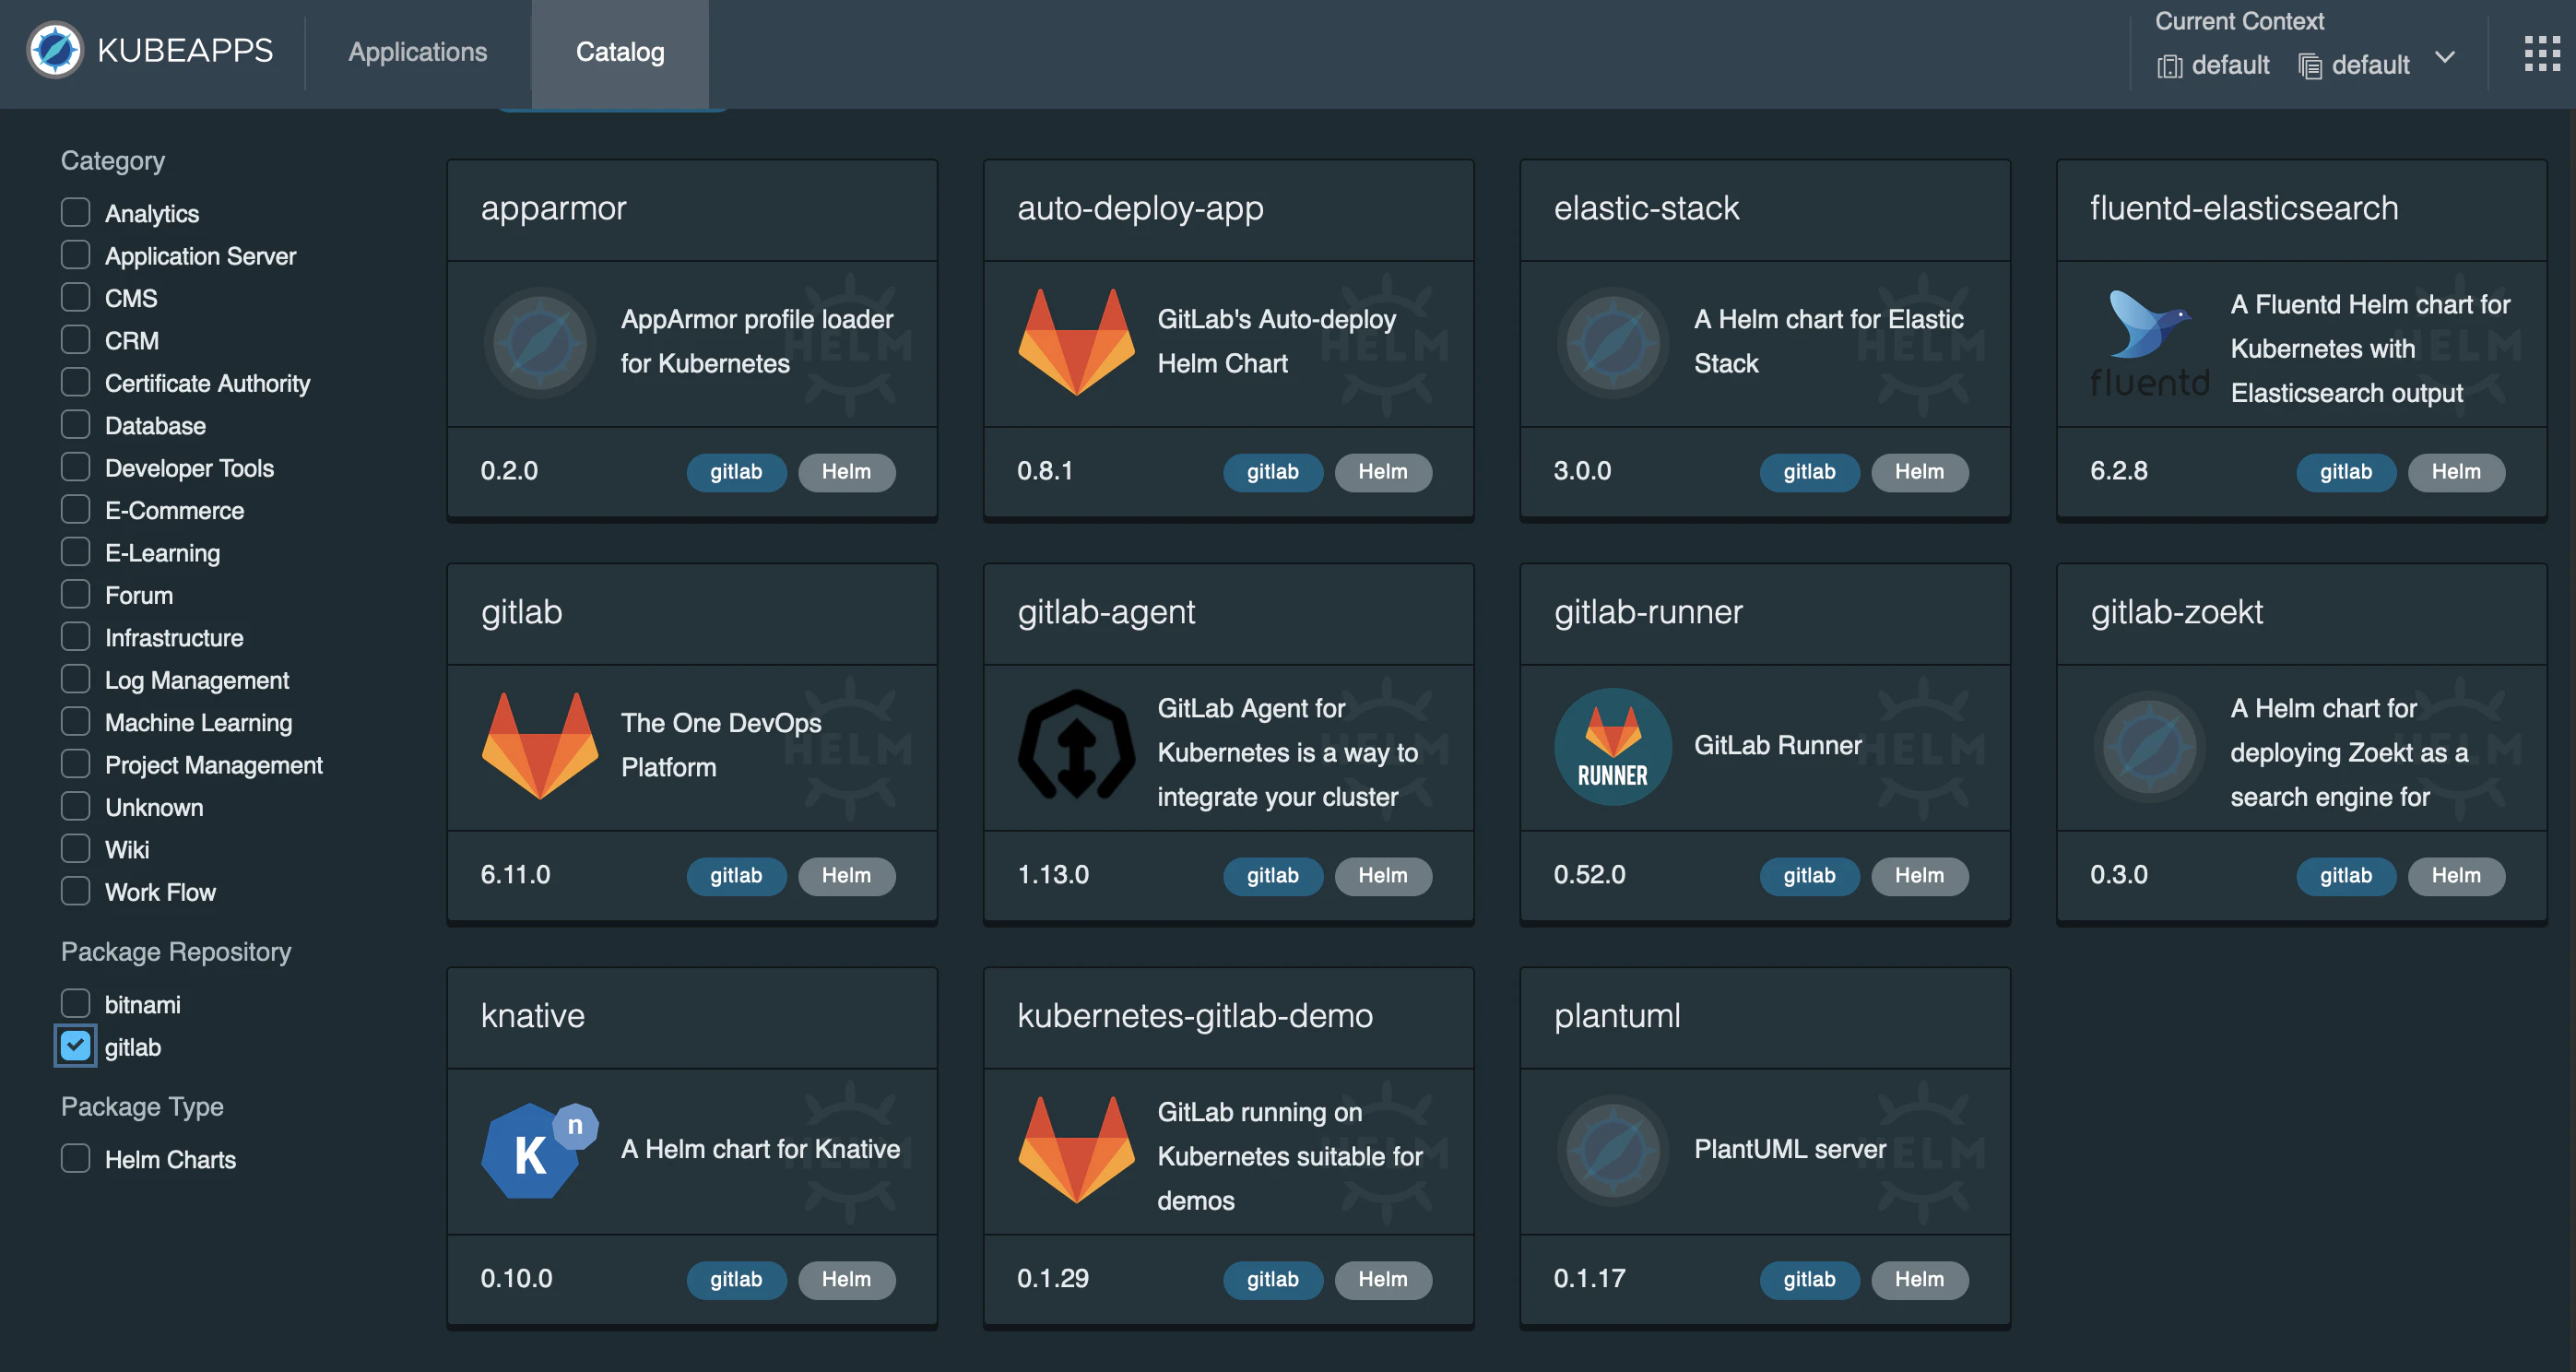Image resolution: width=2576 pixels, height=1372 pixels.
Task: Tick the Certificate Authority checkbox
Action: pos(75,382)
